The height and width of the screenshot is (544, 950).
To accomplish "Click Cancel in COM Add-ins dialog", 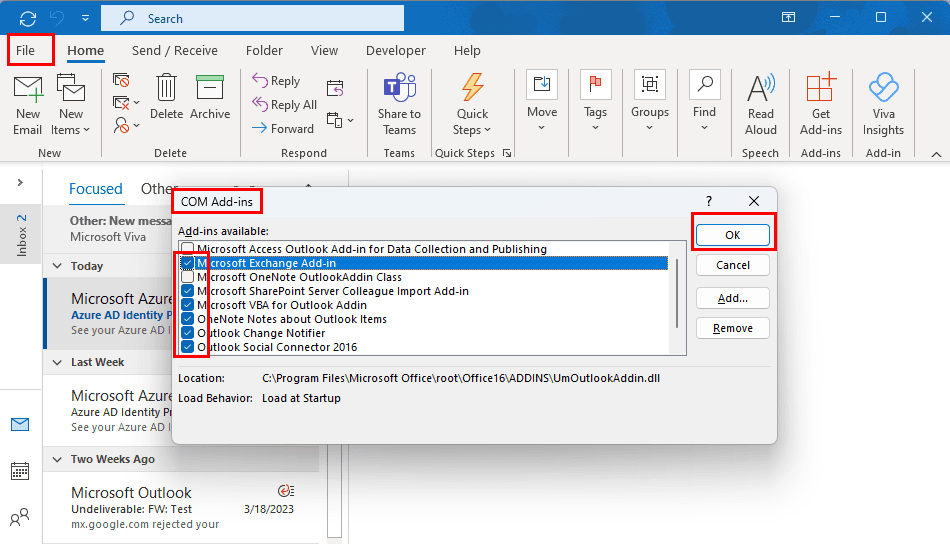I will pos(732,265).
